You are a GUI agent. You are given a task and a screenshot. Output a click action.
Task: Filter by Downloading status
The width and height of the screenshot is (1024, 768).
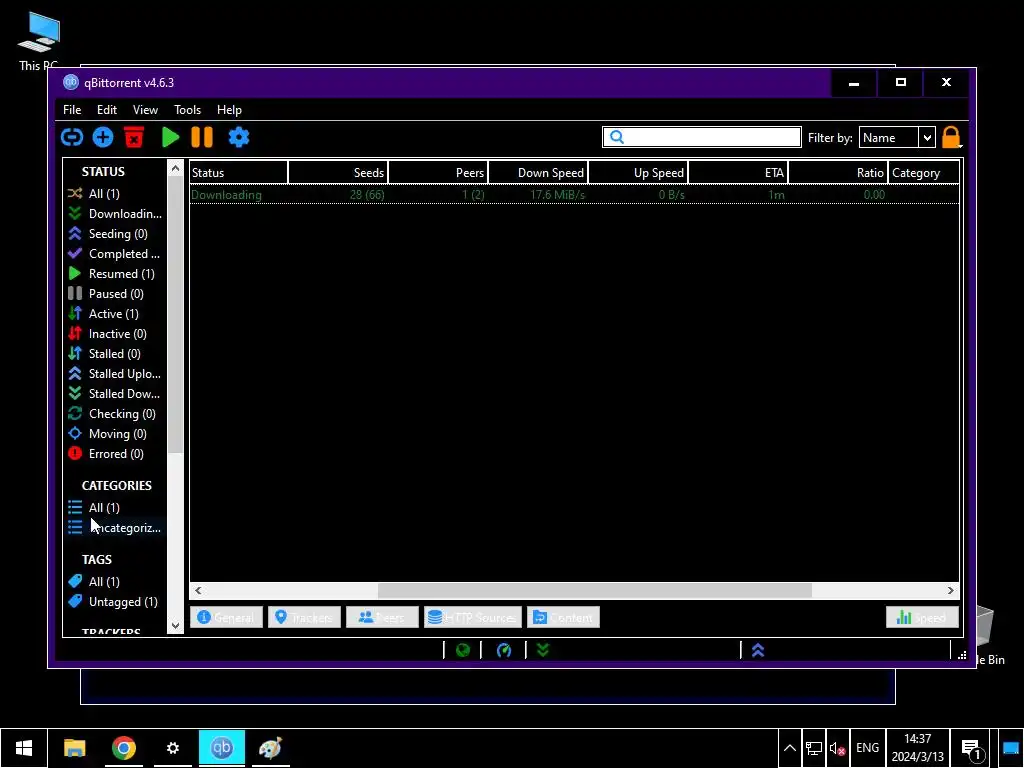coord(115,214)
